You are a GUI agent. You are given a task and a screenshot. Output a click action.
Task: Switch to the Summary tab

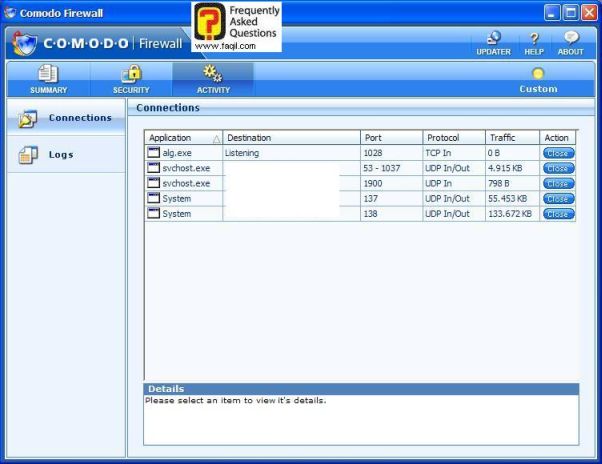[48, 79]
